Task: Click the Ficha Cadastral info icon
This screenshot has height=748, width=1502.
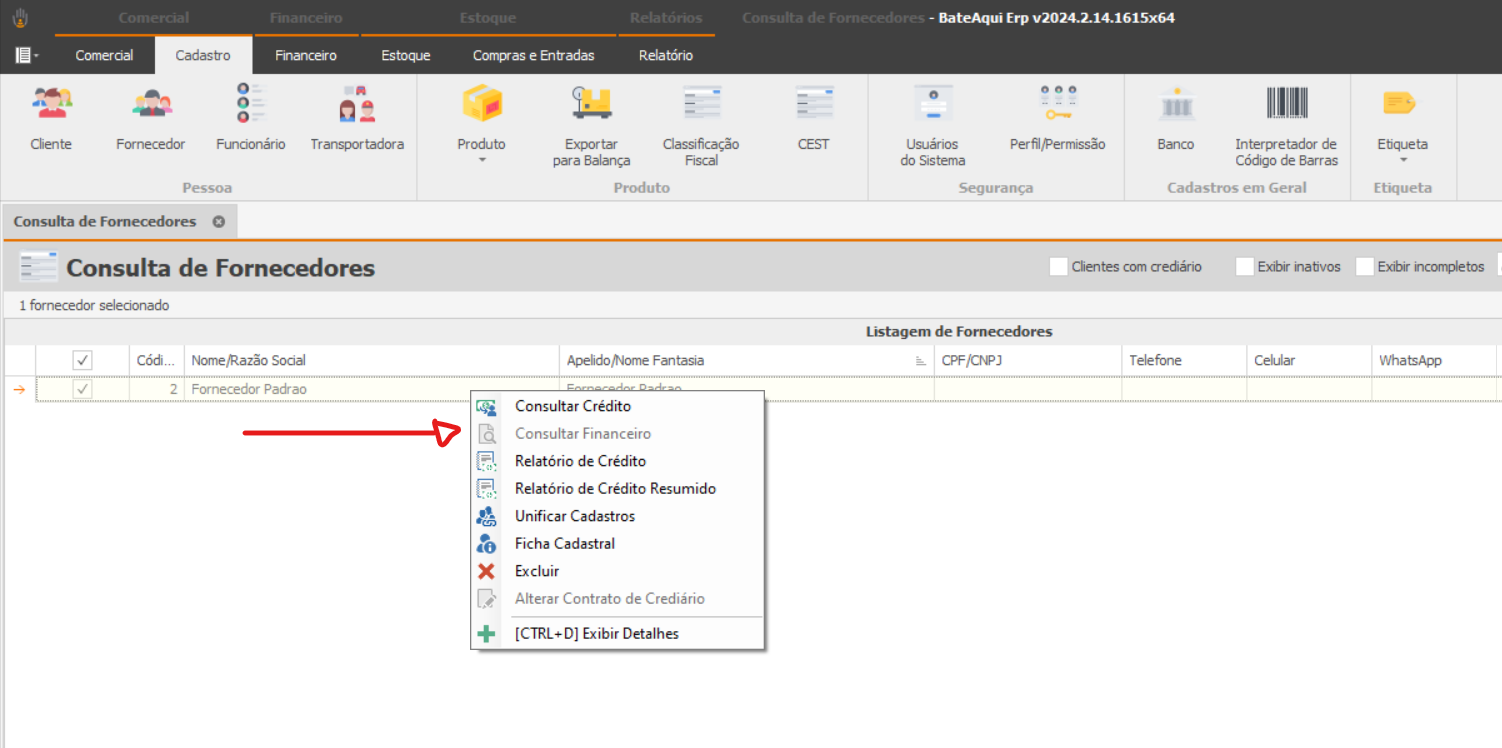Action: (x=486, y=544)
